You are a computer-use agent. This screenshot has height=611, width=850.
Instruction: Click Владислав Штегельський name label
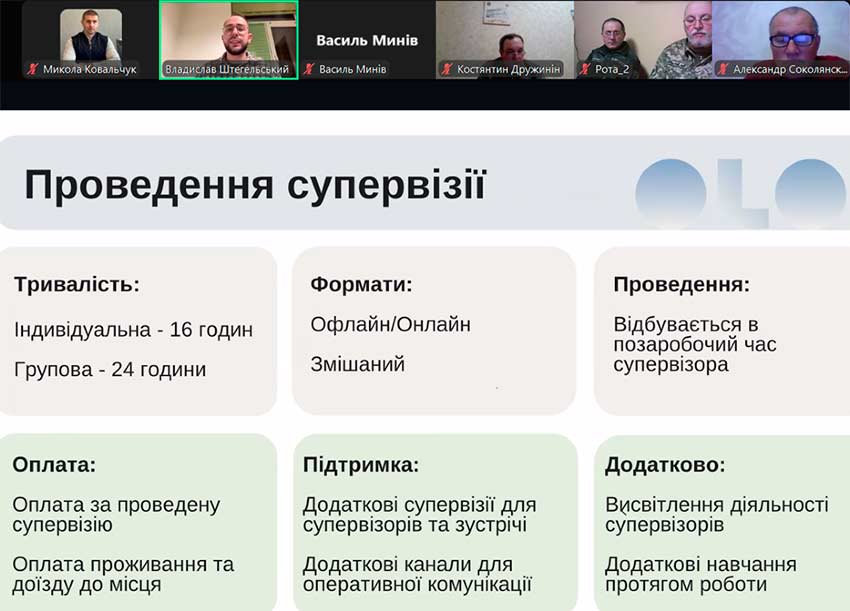[x=227, y=70]
